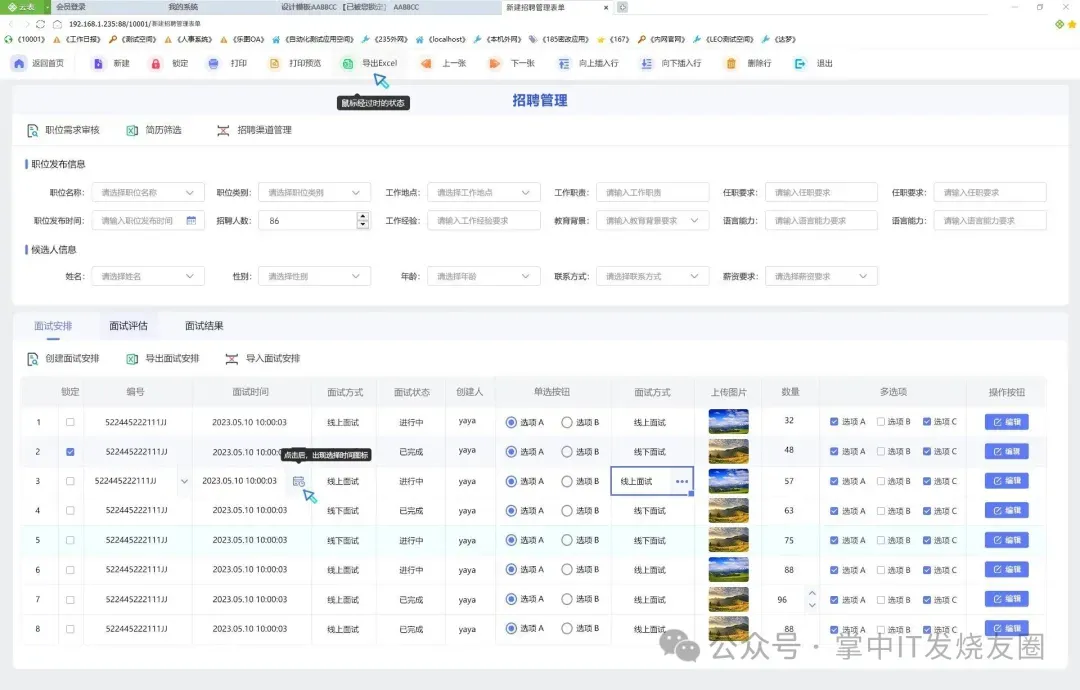
Task: Open the 职位类别 dropdown
Action: click(315, 193)
